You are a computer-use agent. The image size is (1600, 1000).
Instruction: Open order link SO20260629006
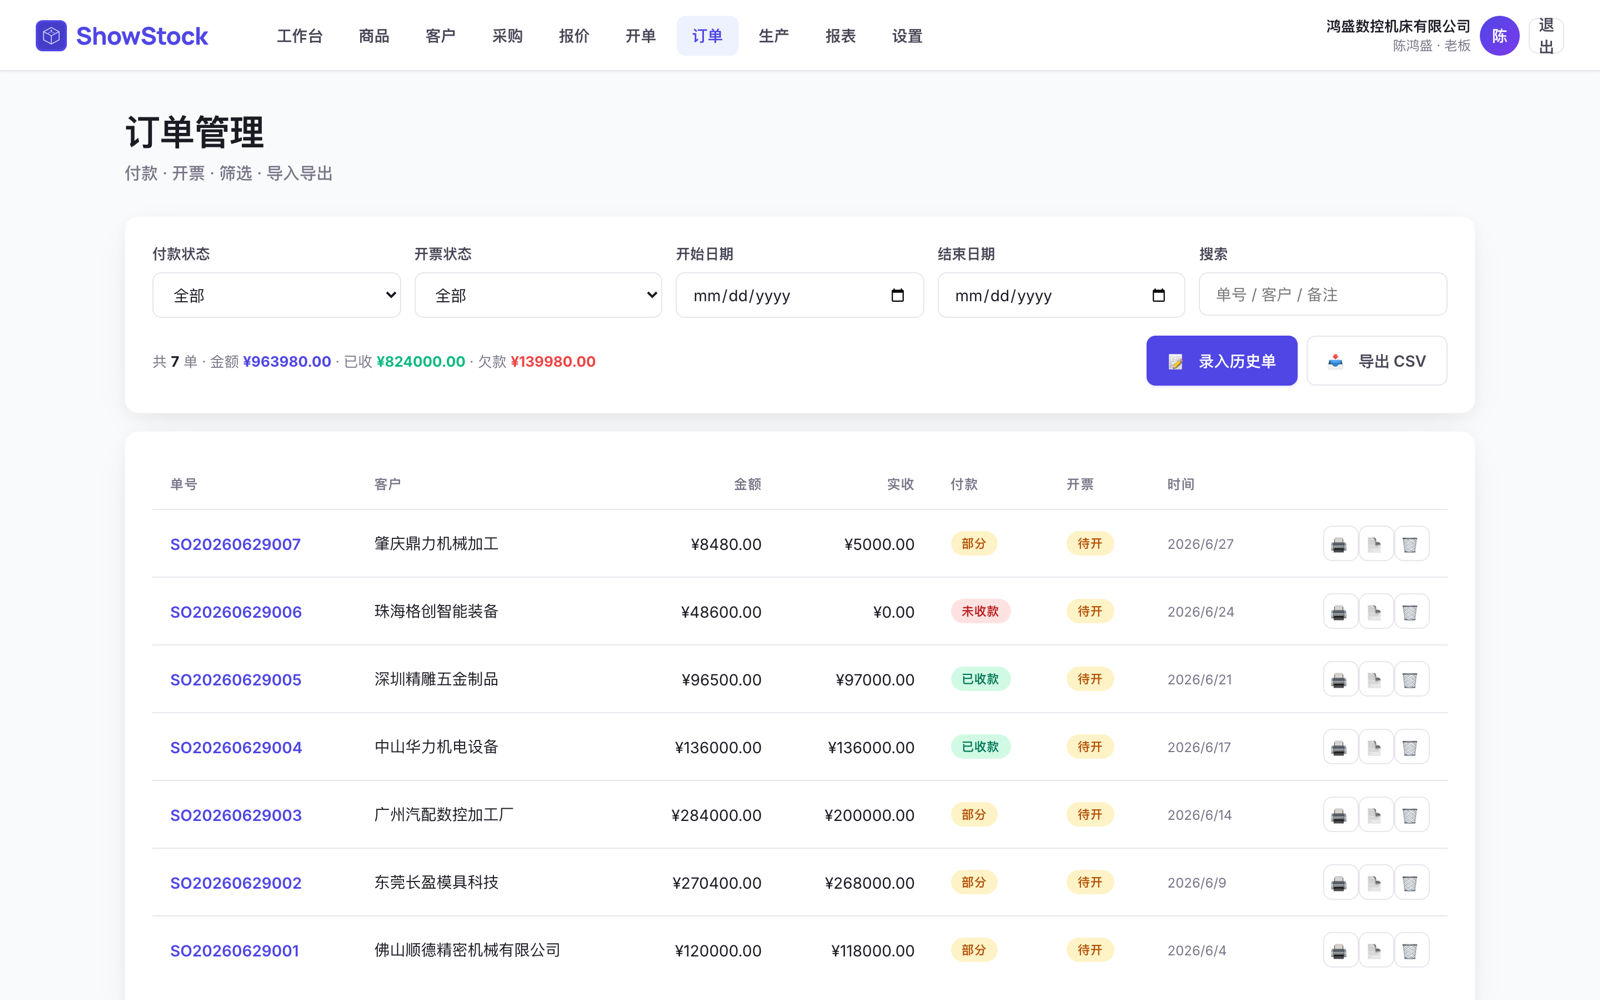click(236, 612)
